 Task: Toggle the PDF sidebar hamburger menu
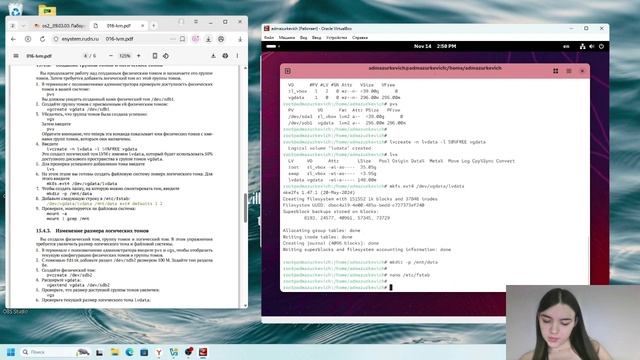tap(16, 56)
